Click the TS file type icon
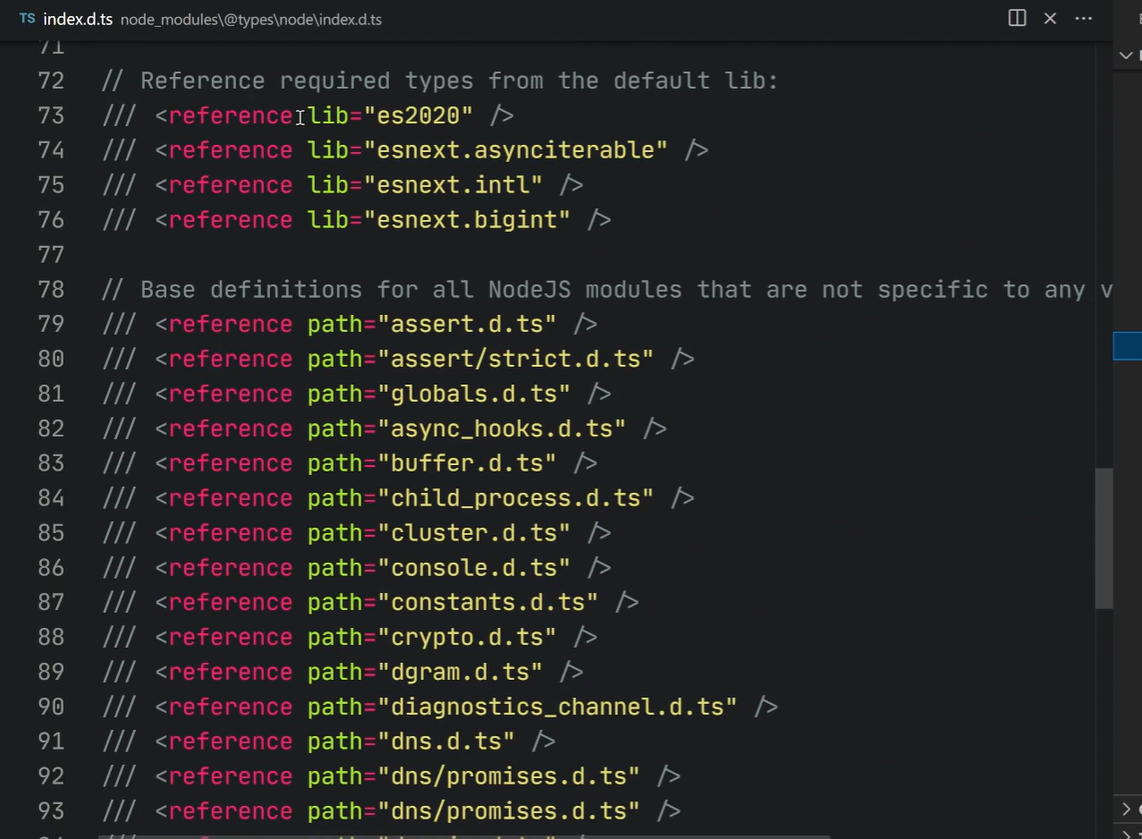The width and height of the screenshot is (1142, 839). pyautogui.click(x=28, y=18)
